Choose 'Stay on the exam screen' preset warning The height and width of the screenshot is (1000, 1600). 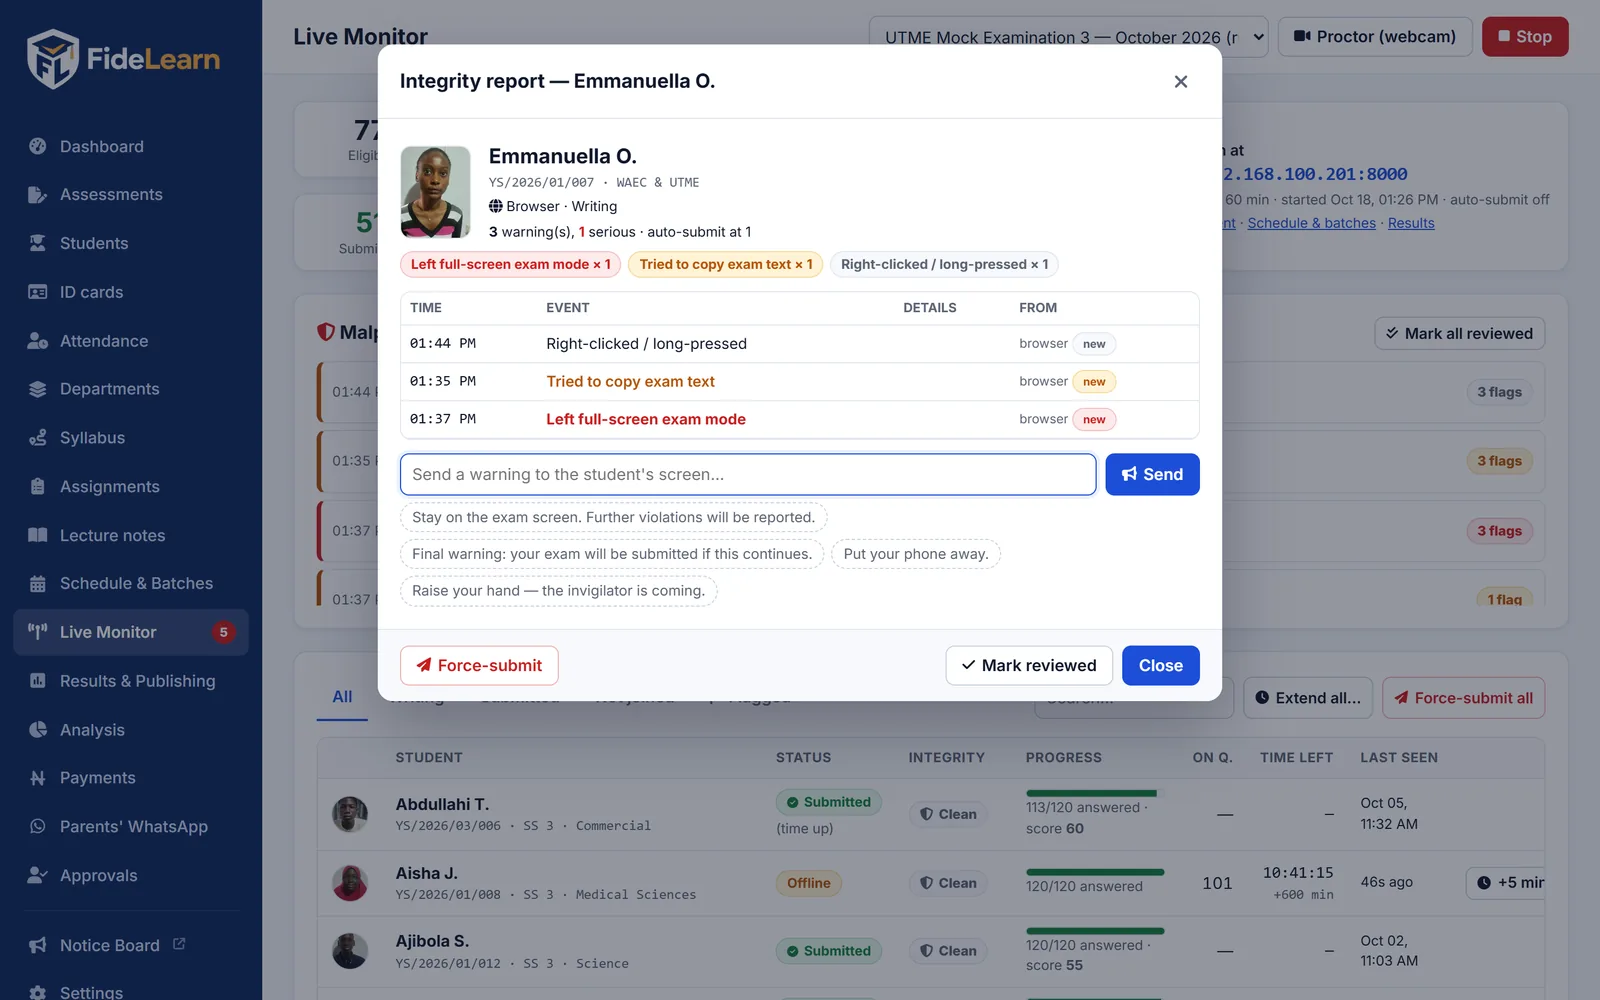[x=614, y=517]
